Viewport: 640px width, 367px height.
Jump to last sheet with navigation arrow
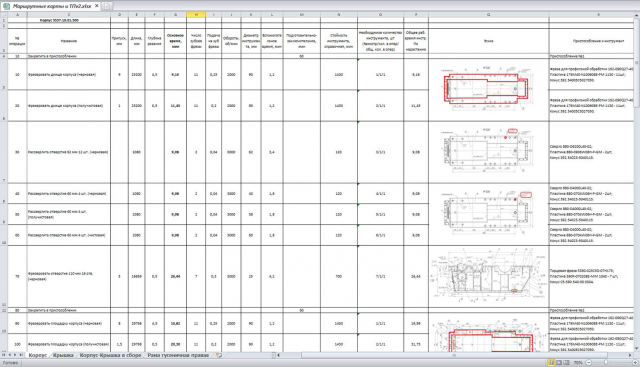click(x=21, y=355)
